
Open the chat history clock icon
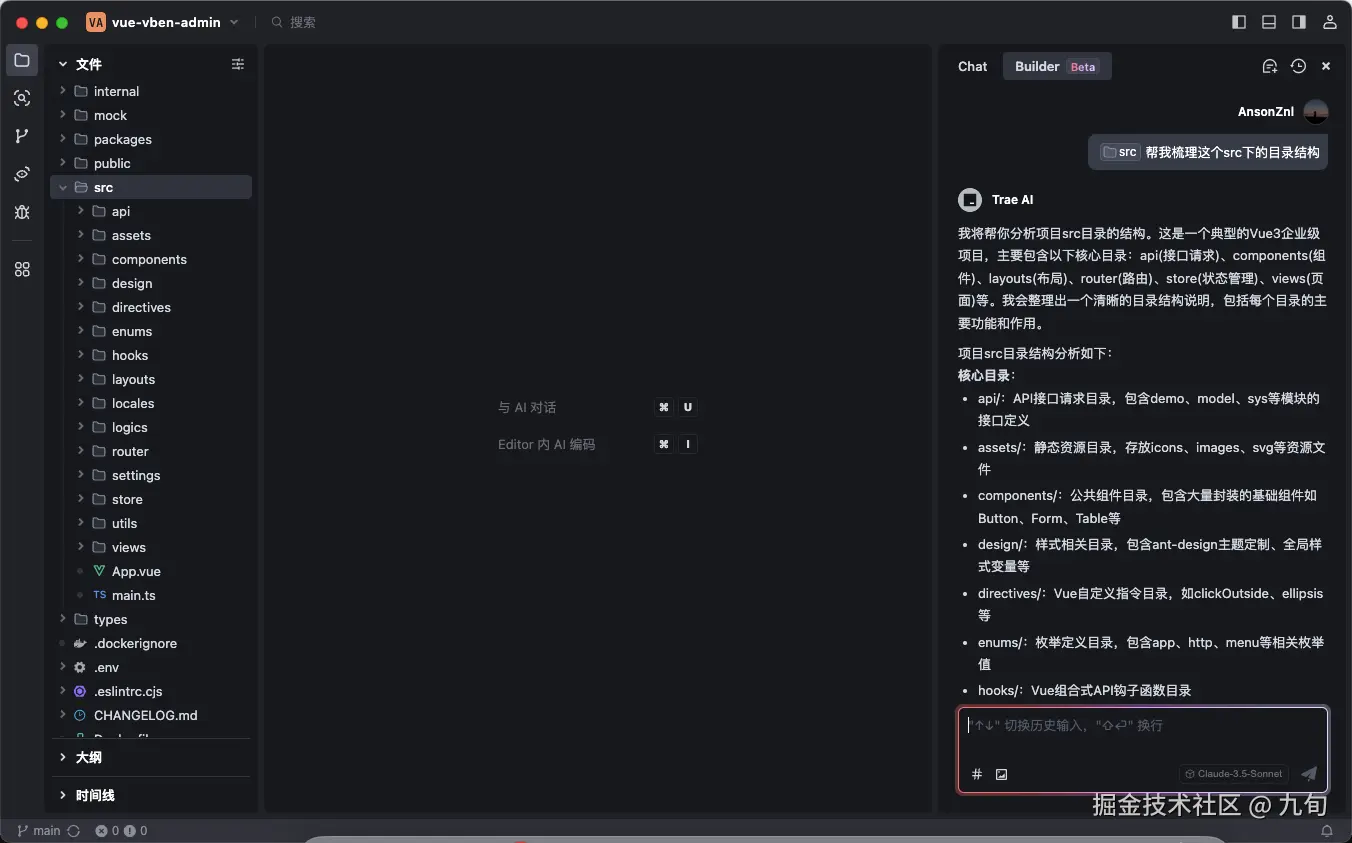(1298, 66)
